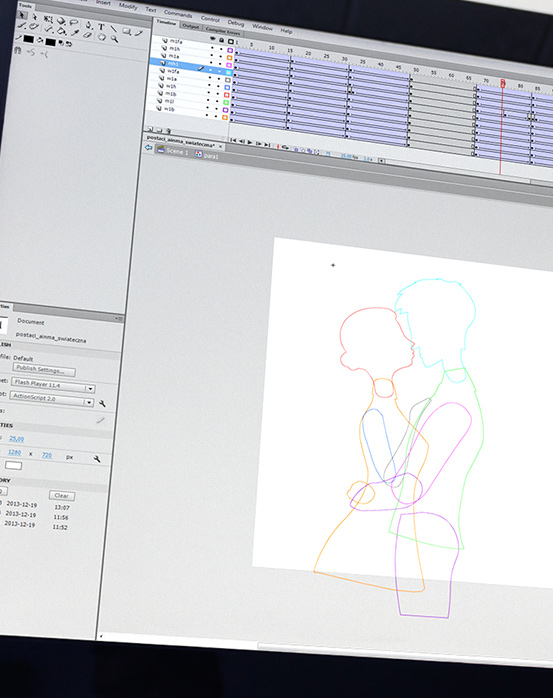Select the Zoom magnifier tool
Screen dimensions: 553x698
[x=114, y=39]
